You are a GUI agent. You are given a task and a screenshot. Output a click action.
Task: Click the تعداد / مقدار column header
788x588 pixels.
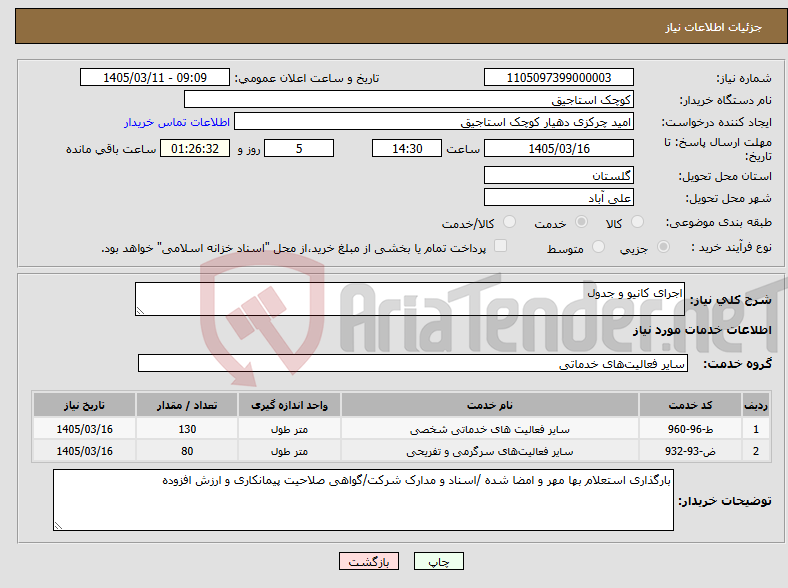coord(186,405)
